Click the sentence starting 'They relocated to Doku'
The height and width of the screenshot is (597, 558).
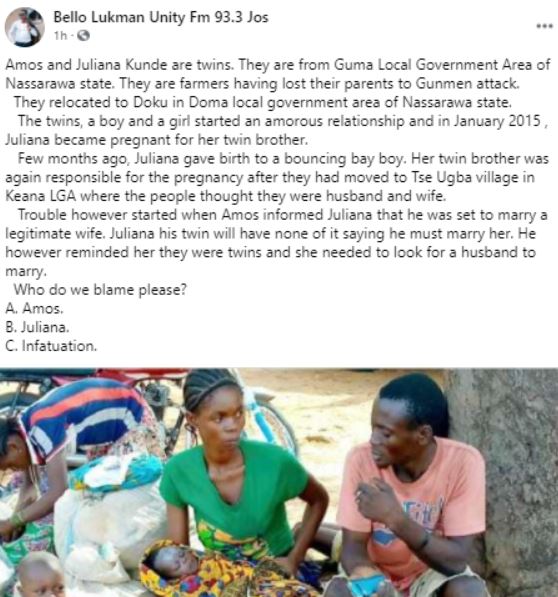(263, 102)
